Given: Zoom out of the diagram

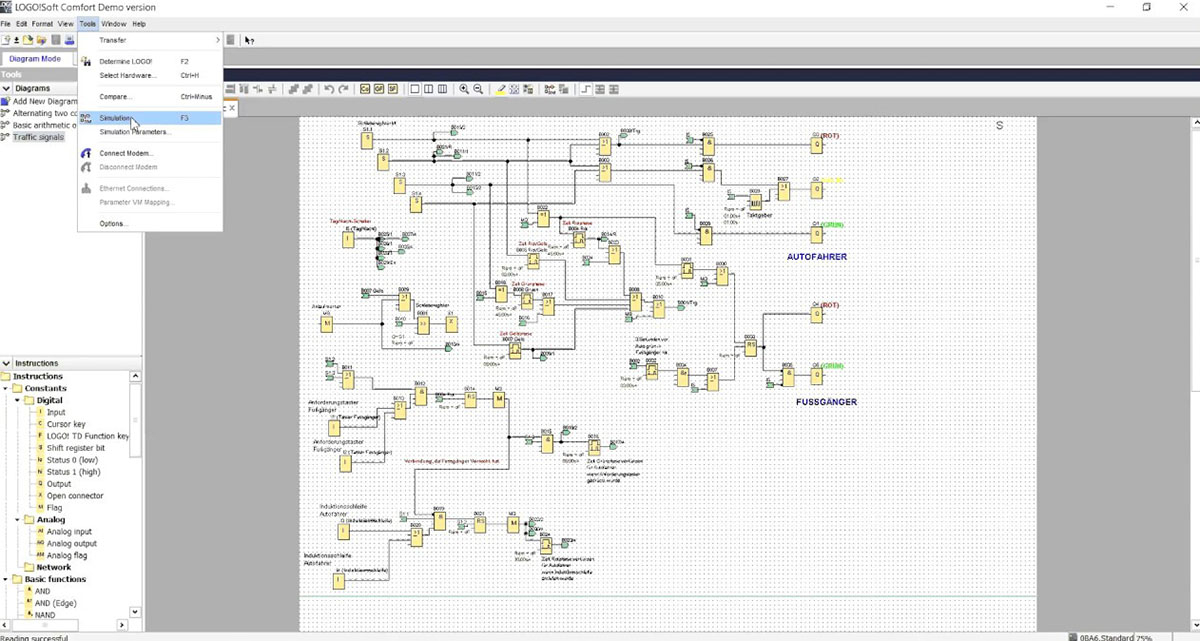Looking at the screenshot, I should point(478,89).
